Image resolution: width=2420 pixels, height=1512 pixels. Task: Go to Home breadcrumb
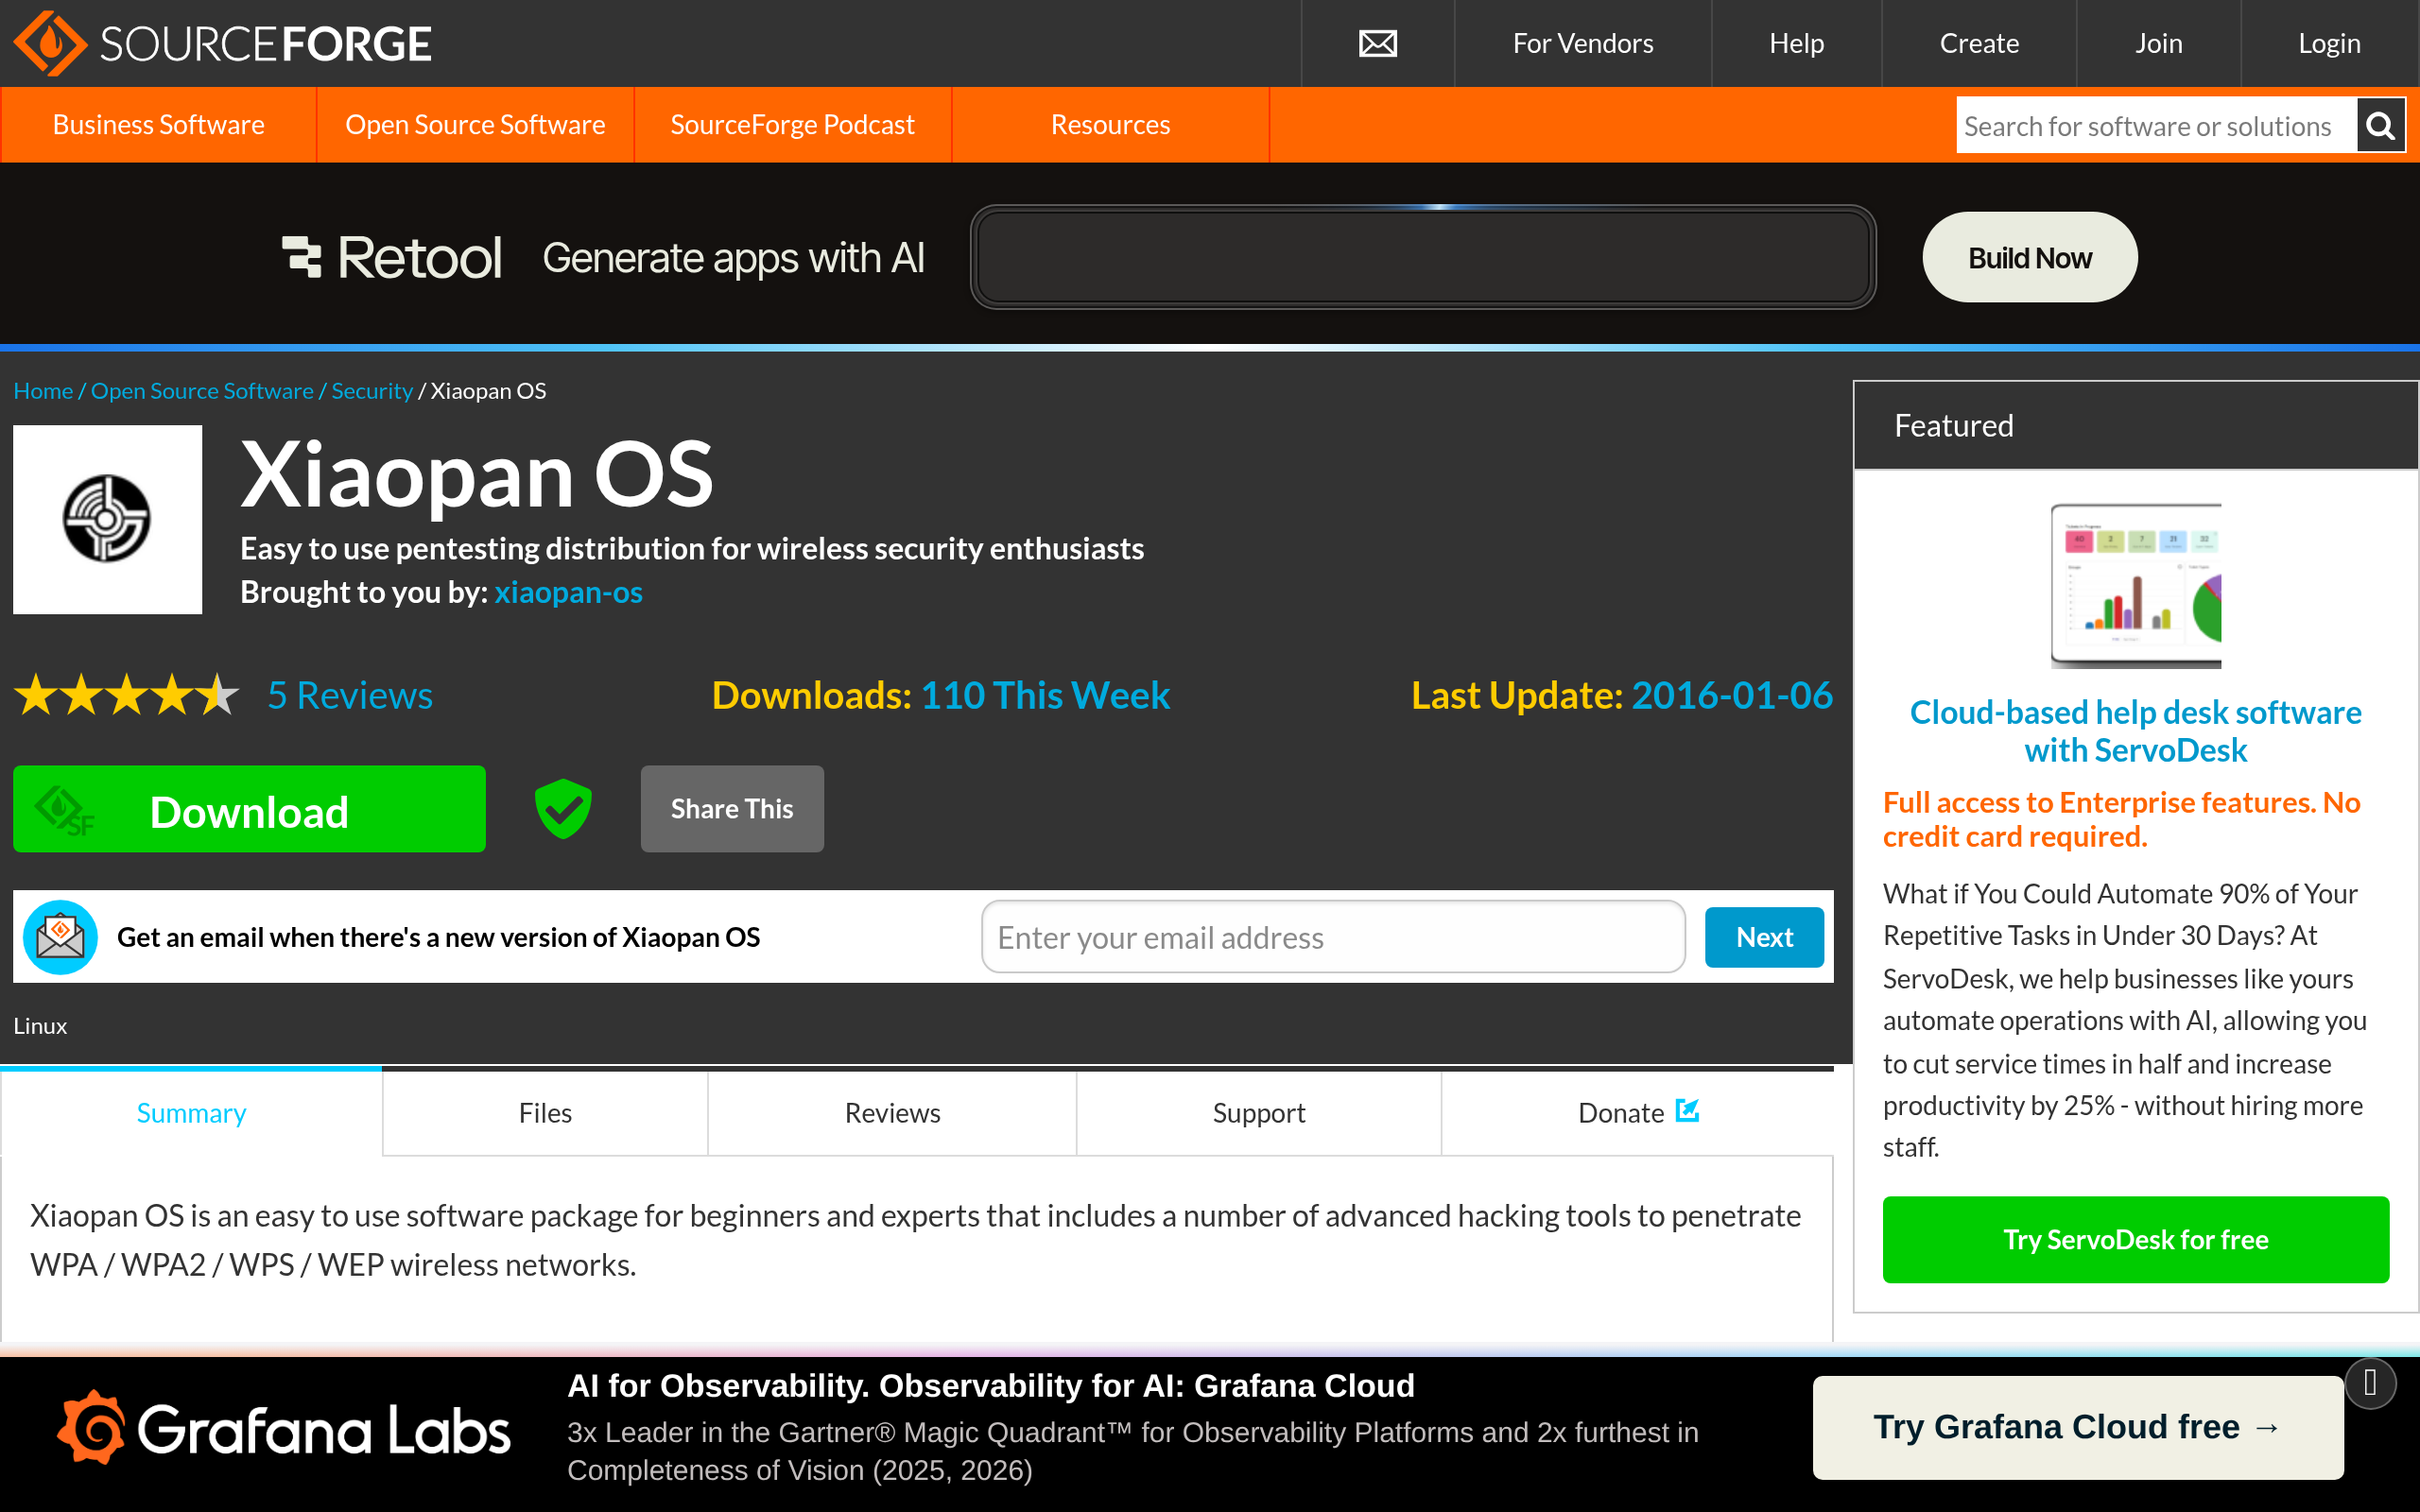click(43, 391)
